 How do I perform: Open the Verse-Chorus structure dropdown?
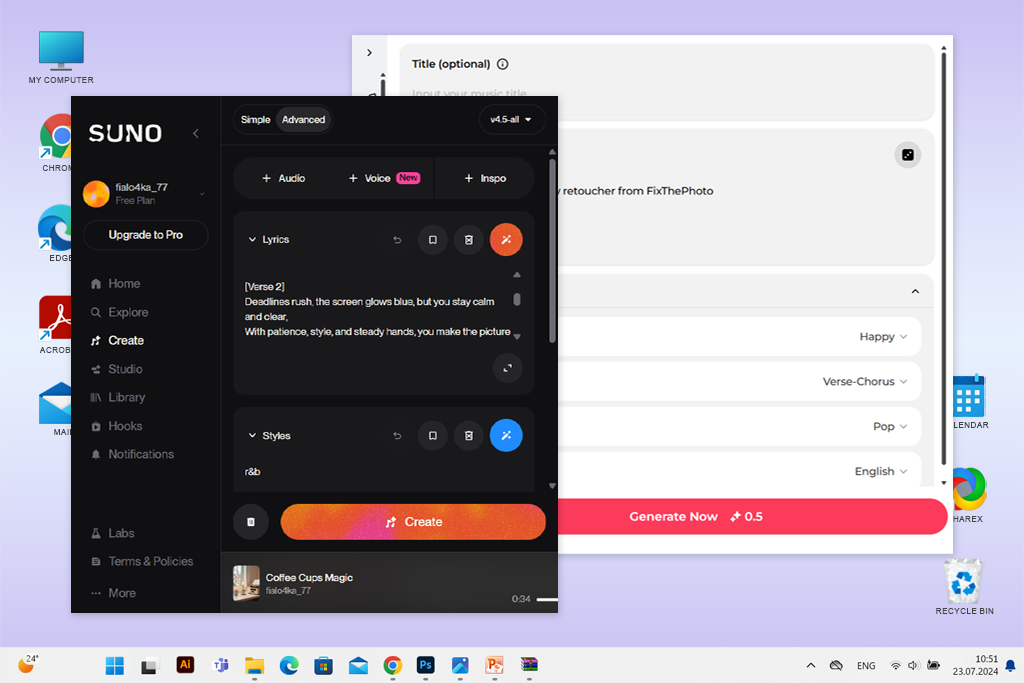[864, 381]
